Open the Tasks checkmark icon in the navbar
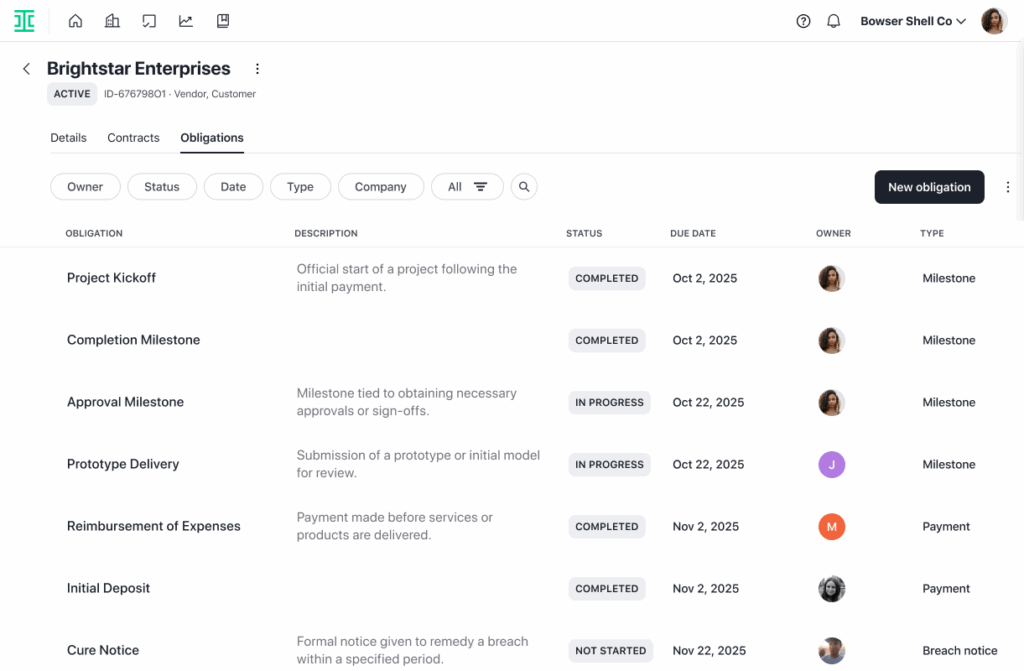The height and width of the screenshot is (671, 1024). click(149, 20)
